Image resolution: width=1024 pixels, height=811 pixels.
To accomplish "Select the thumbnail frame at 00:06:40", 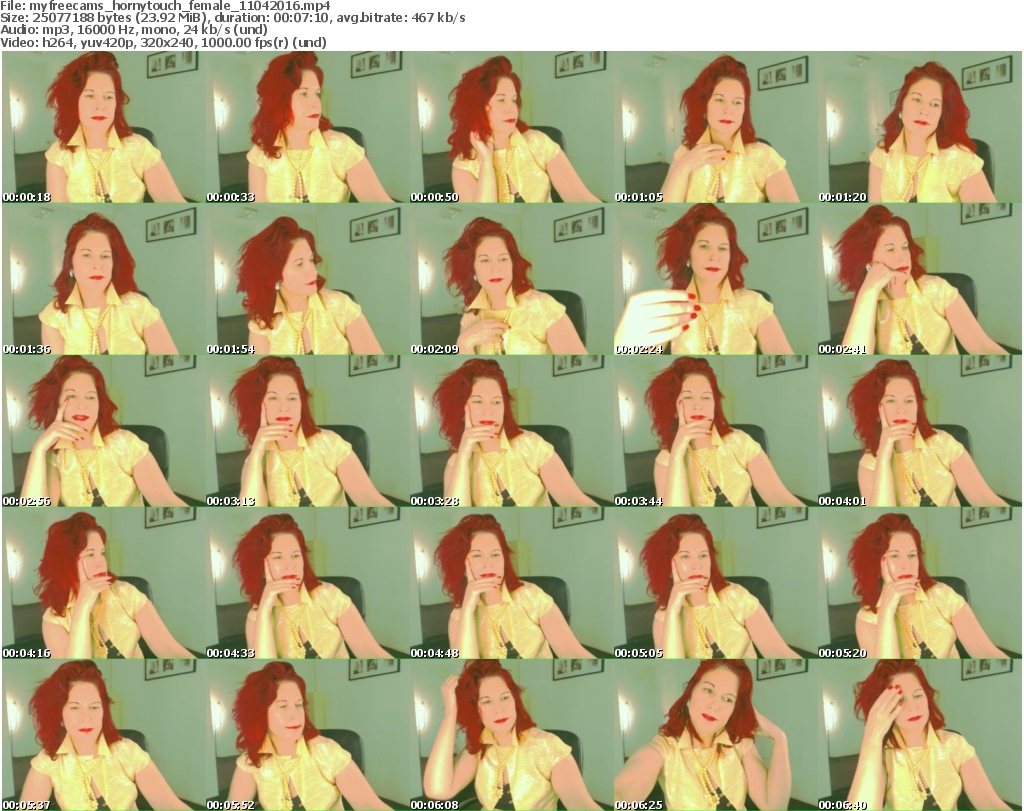I will tap(920, 735).
